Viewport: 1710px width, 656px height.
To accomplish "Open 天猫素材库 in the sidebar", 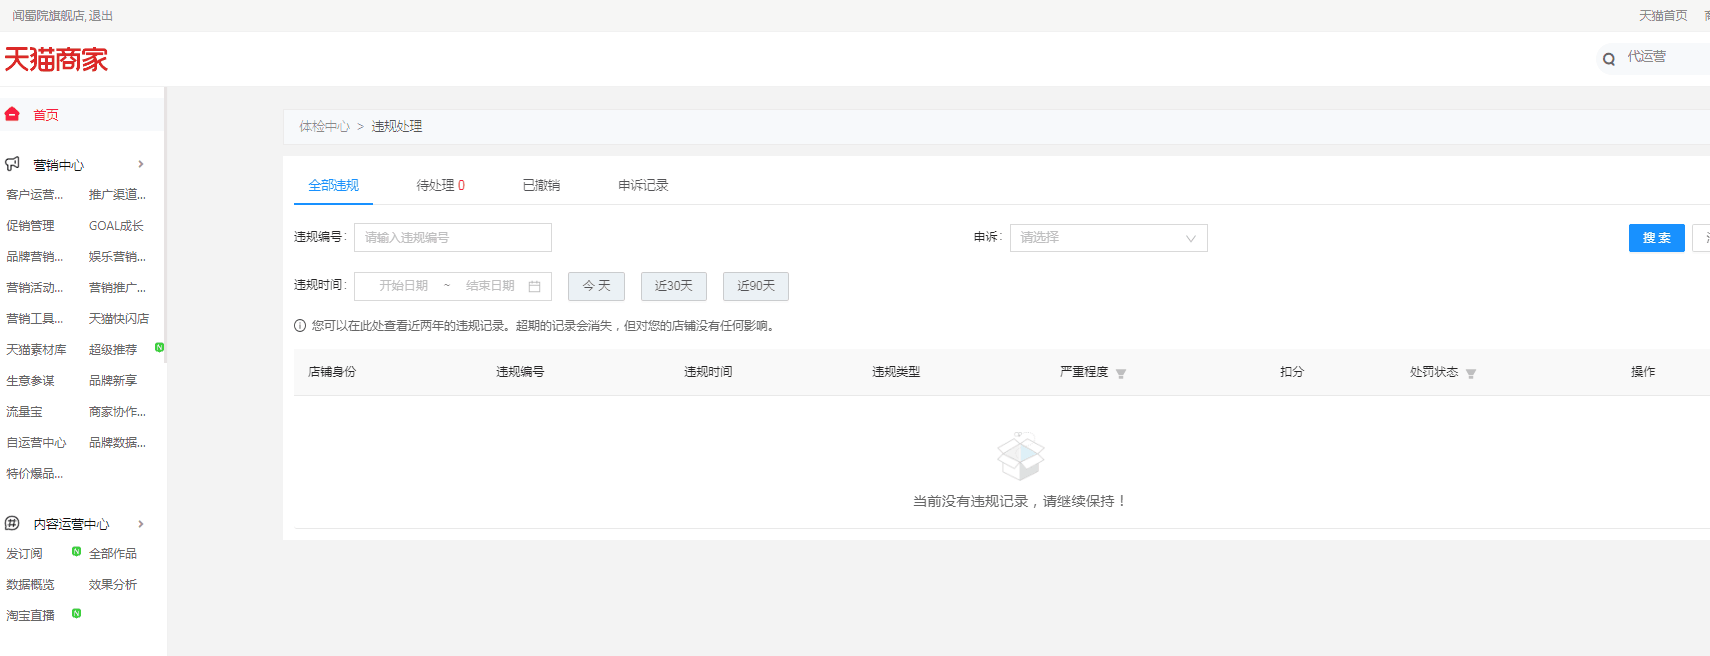I will (x=36, y=350).
